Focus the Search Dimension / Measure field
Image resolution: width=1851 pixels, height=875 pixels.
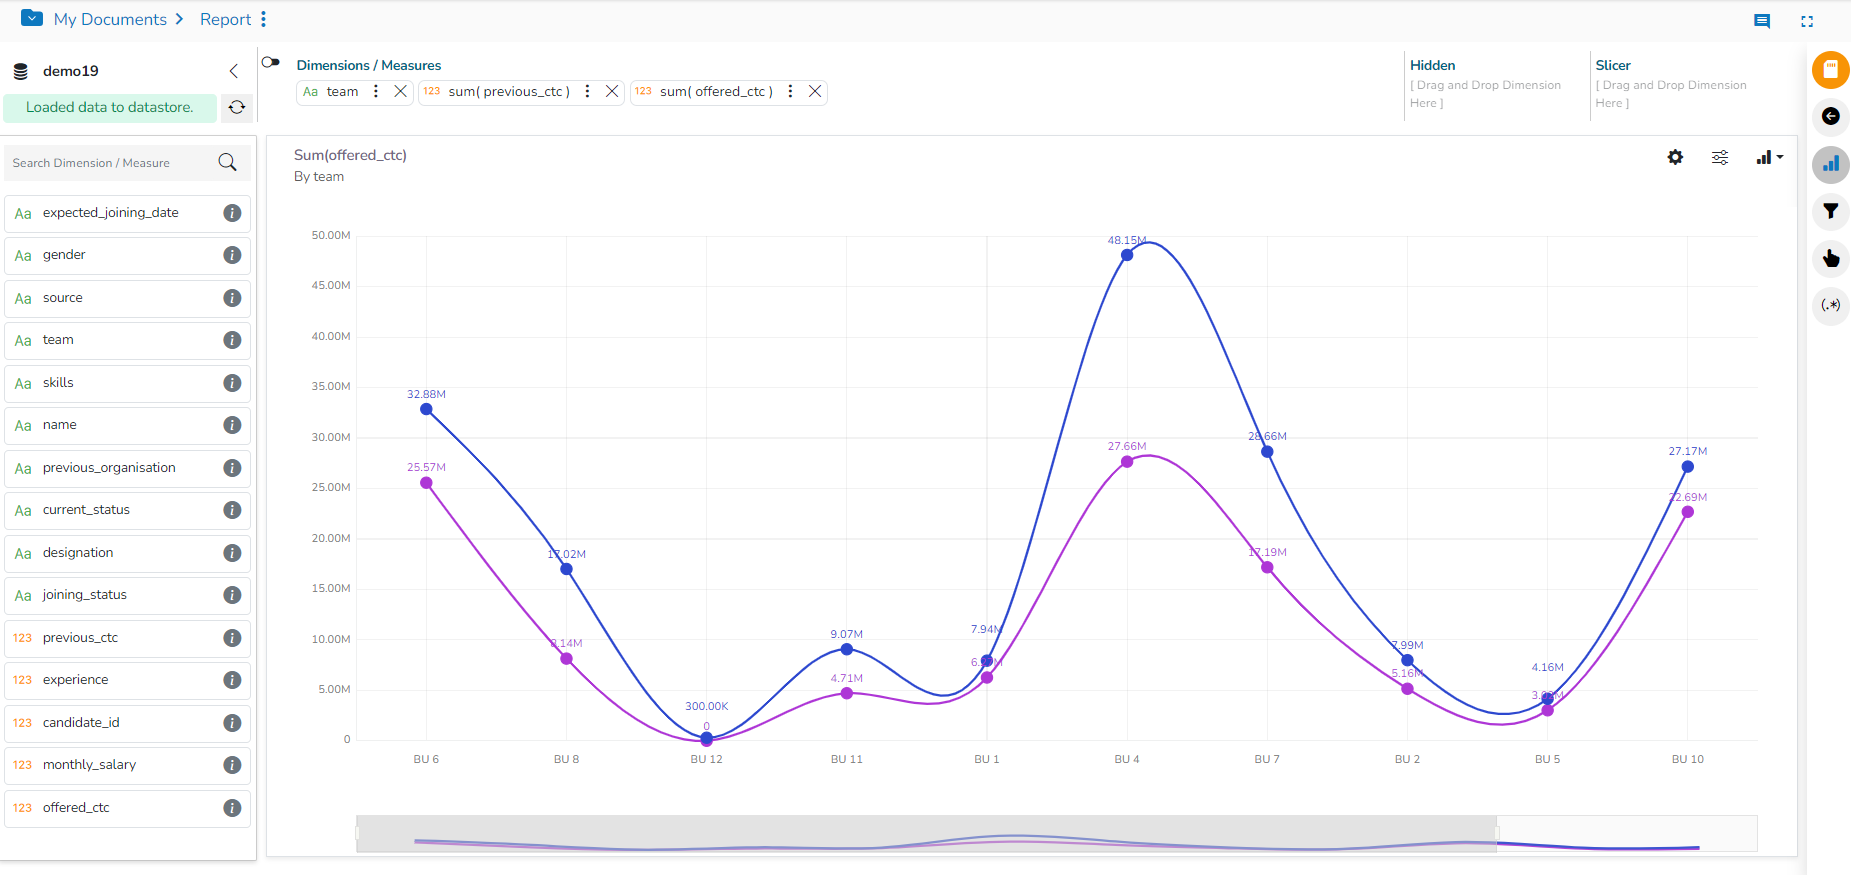(110, 163)
